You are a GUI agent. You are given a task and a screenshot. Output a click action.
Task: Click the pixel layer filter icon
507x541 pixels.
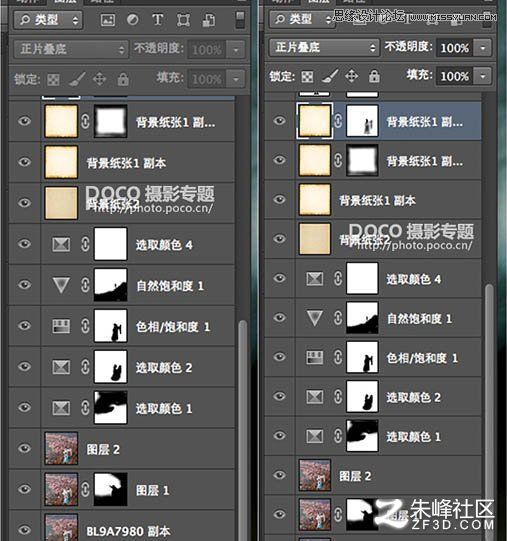click(108, 20)
